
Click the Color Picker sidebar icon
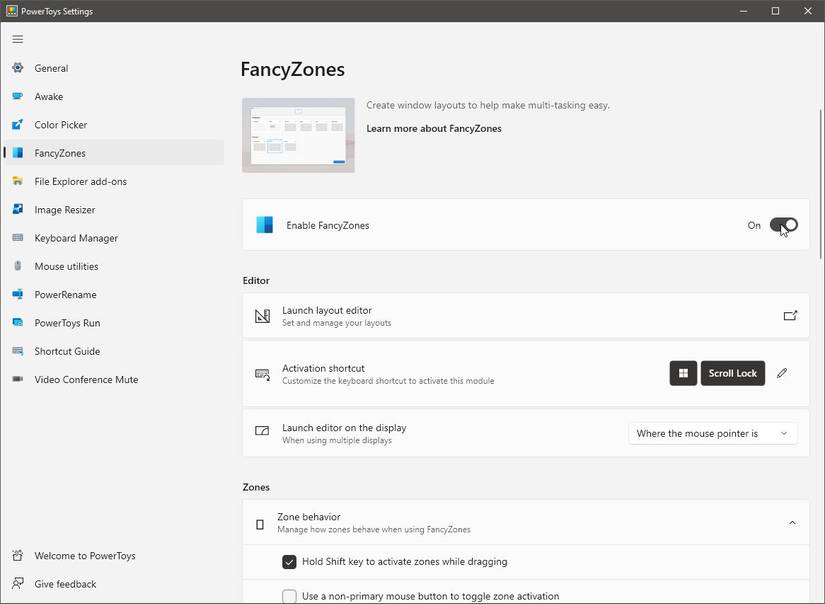tap(17, 125)
